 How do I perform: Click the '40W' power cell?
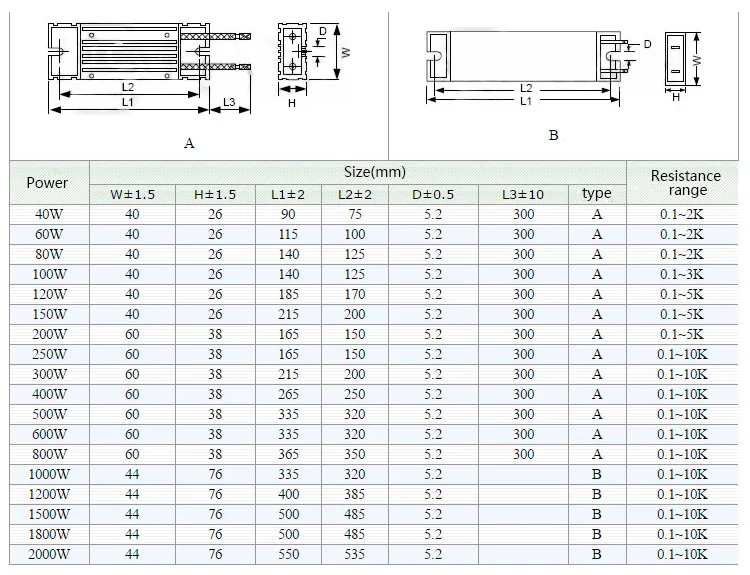[x=49, y=214]
